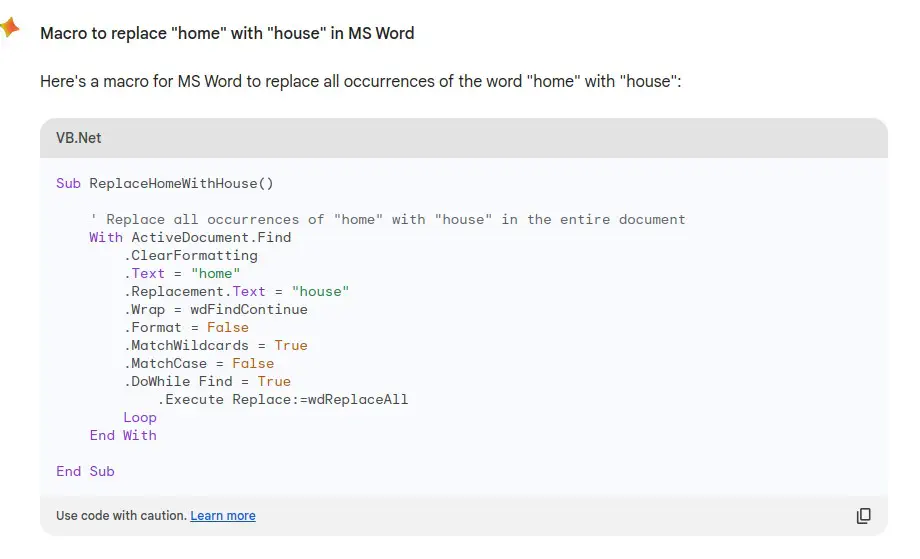
Task: Click the .Execute Replace:=wdReplaceAll line
Action: point(283,399)
